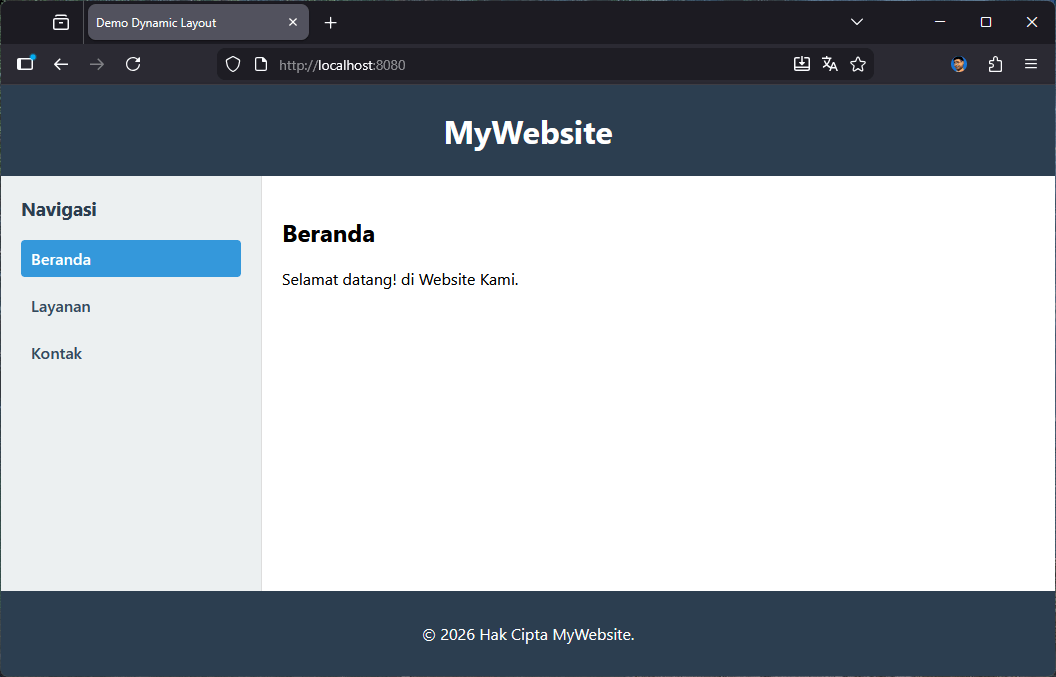Image resolution: width=1056 pixels, height=677 pixels.
Task: Bookmark the page via the star icon
Action: click(858, 63)
